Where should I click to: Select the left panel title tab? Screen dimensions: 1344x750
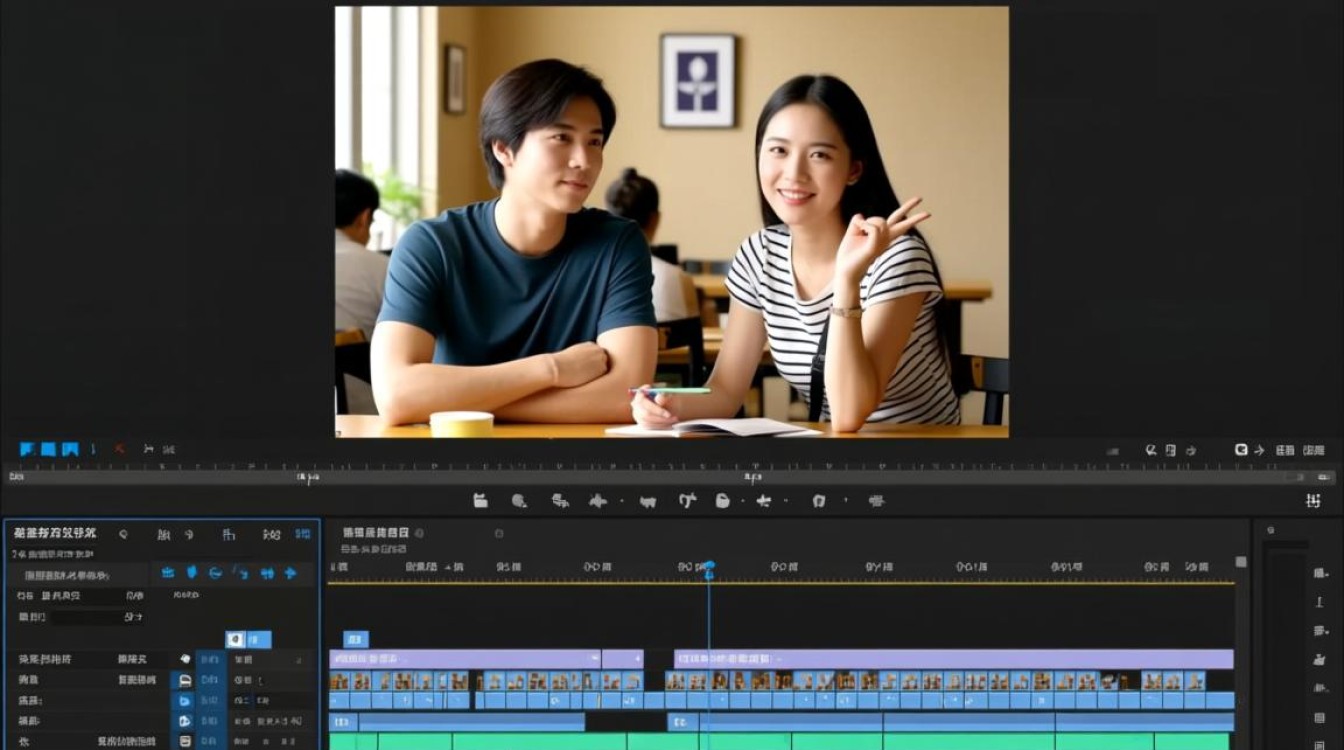(55, 534)
